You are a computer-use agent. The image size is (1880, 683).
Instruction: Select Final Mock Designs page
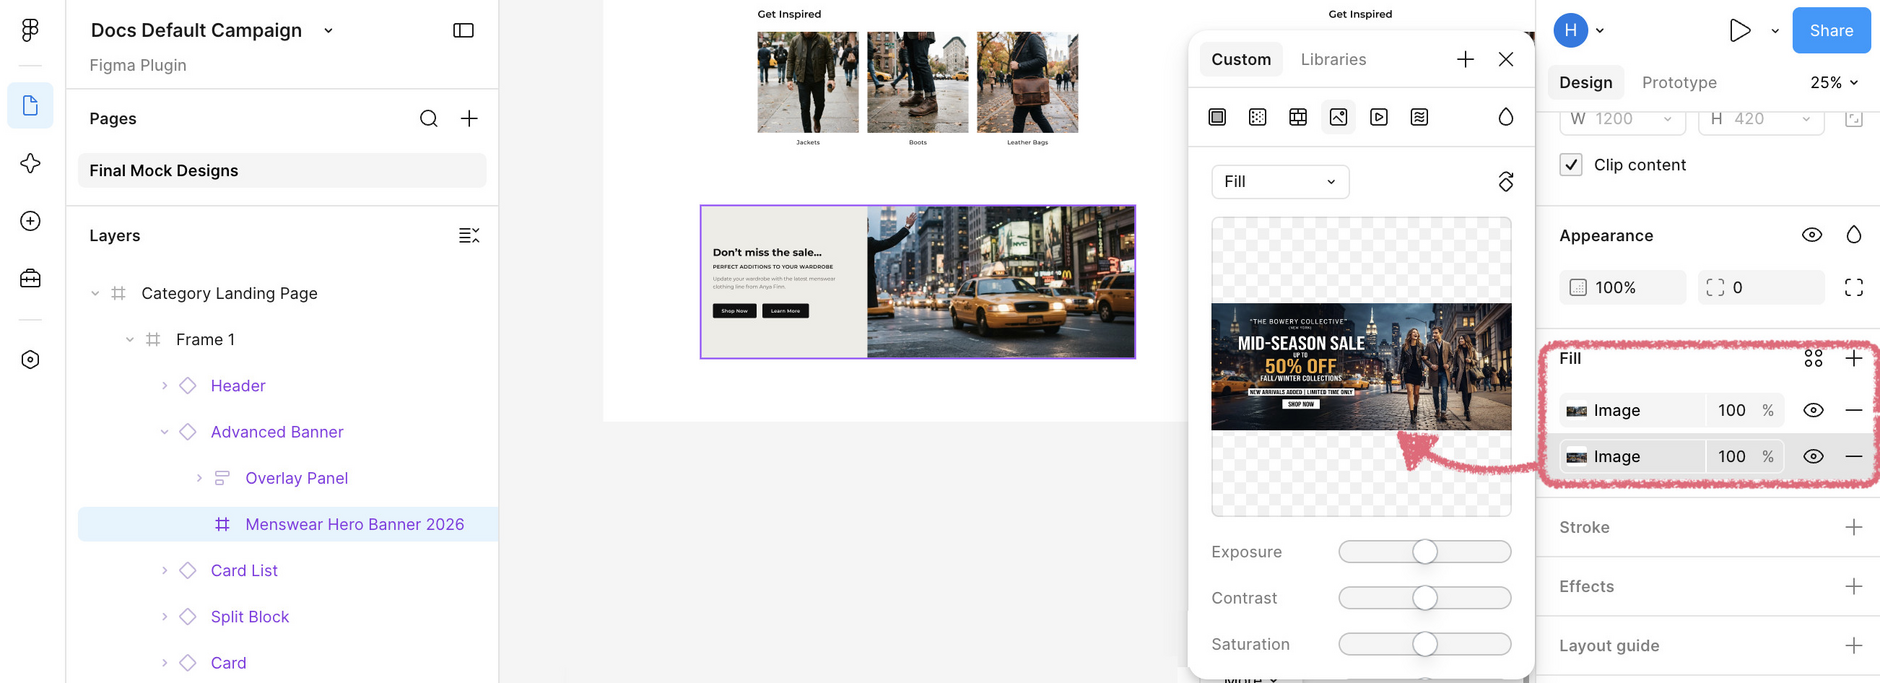[282, 170]
